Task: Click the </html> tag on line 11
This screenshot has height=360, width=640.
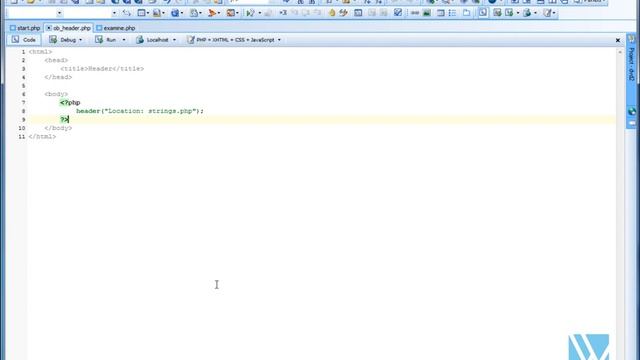Action: click(42, 137)
